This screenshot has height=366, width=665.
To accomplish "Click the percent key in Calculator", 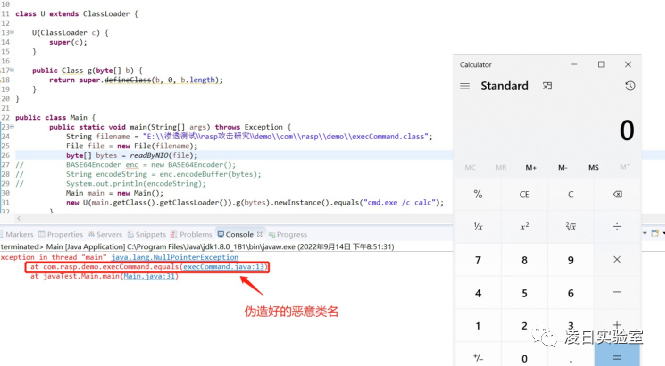I will 478,194.
